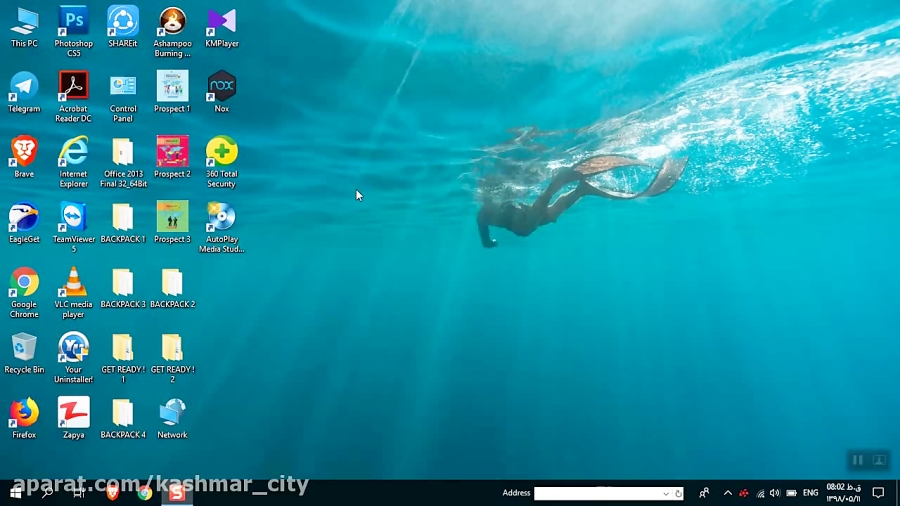This screenshot has height=506, width=900.
Task: Open the Address toolbar dropdown arrow
Action: pyautogui.click(x=666, y=493)
